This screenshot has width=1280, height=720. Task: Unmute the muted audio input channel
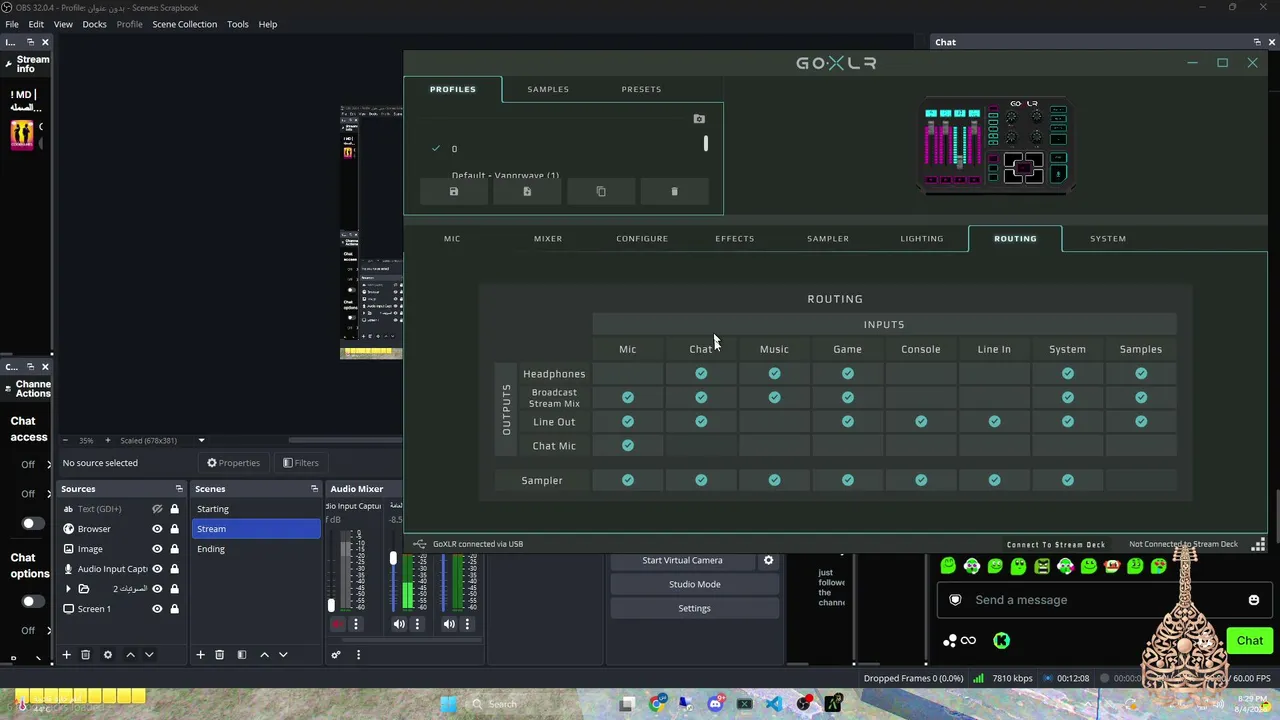point(338,625)
